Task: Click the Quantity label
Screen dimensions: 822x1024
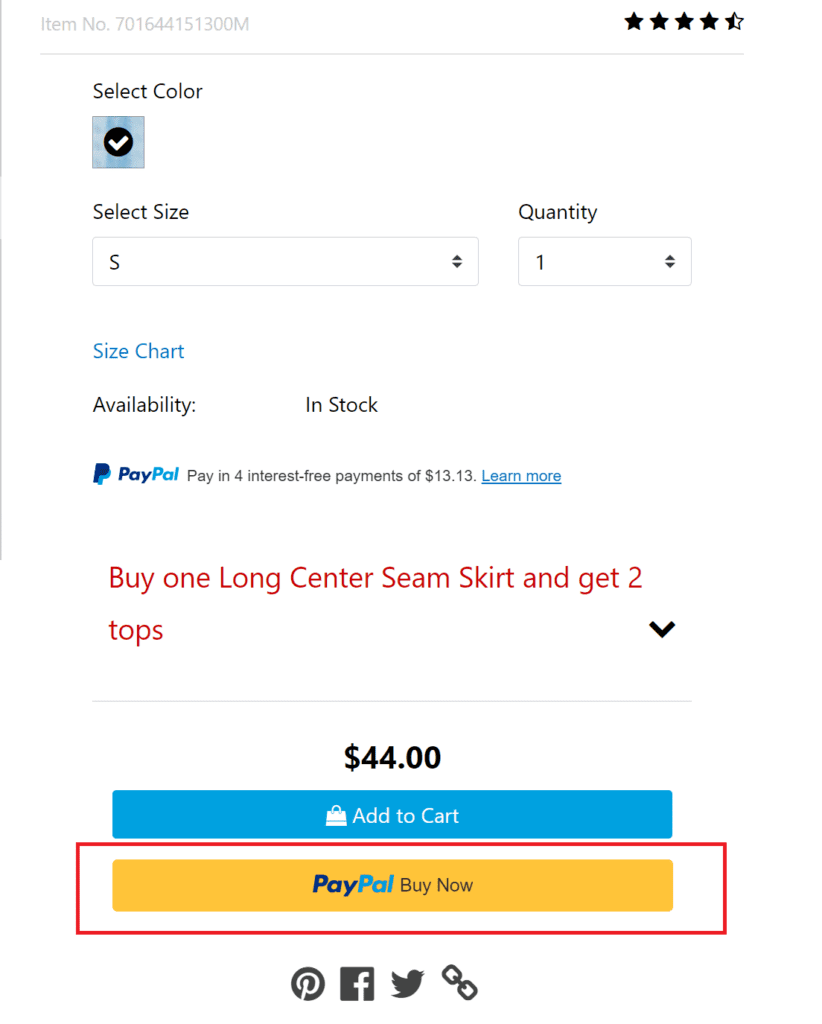Action: tap(557, 212)
